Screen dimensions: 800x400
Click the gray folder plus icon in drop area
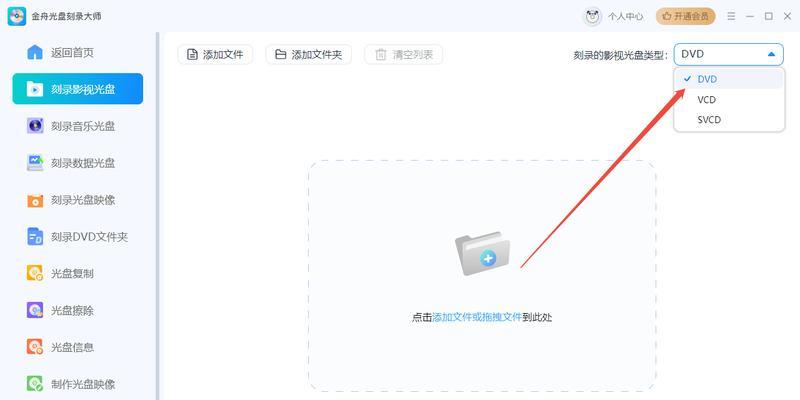(x=483, y=254)
